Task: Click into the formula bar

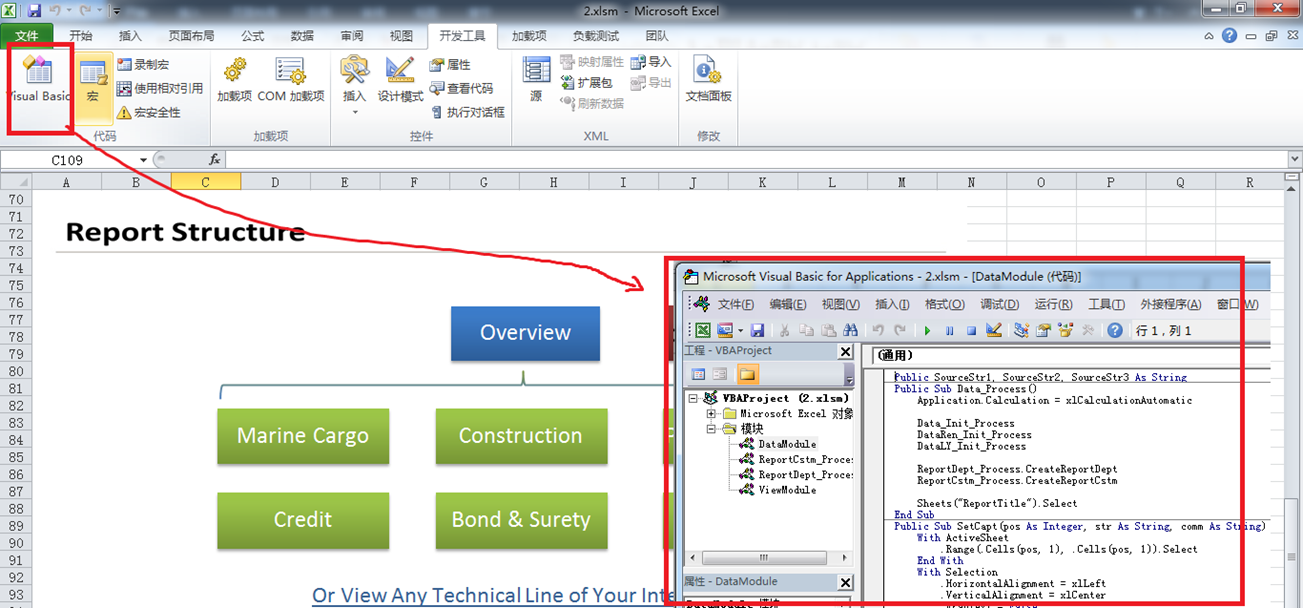Action: 755,160
